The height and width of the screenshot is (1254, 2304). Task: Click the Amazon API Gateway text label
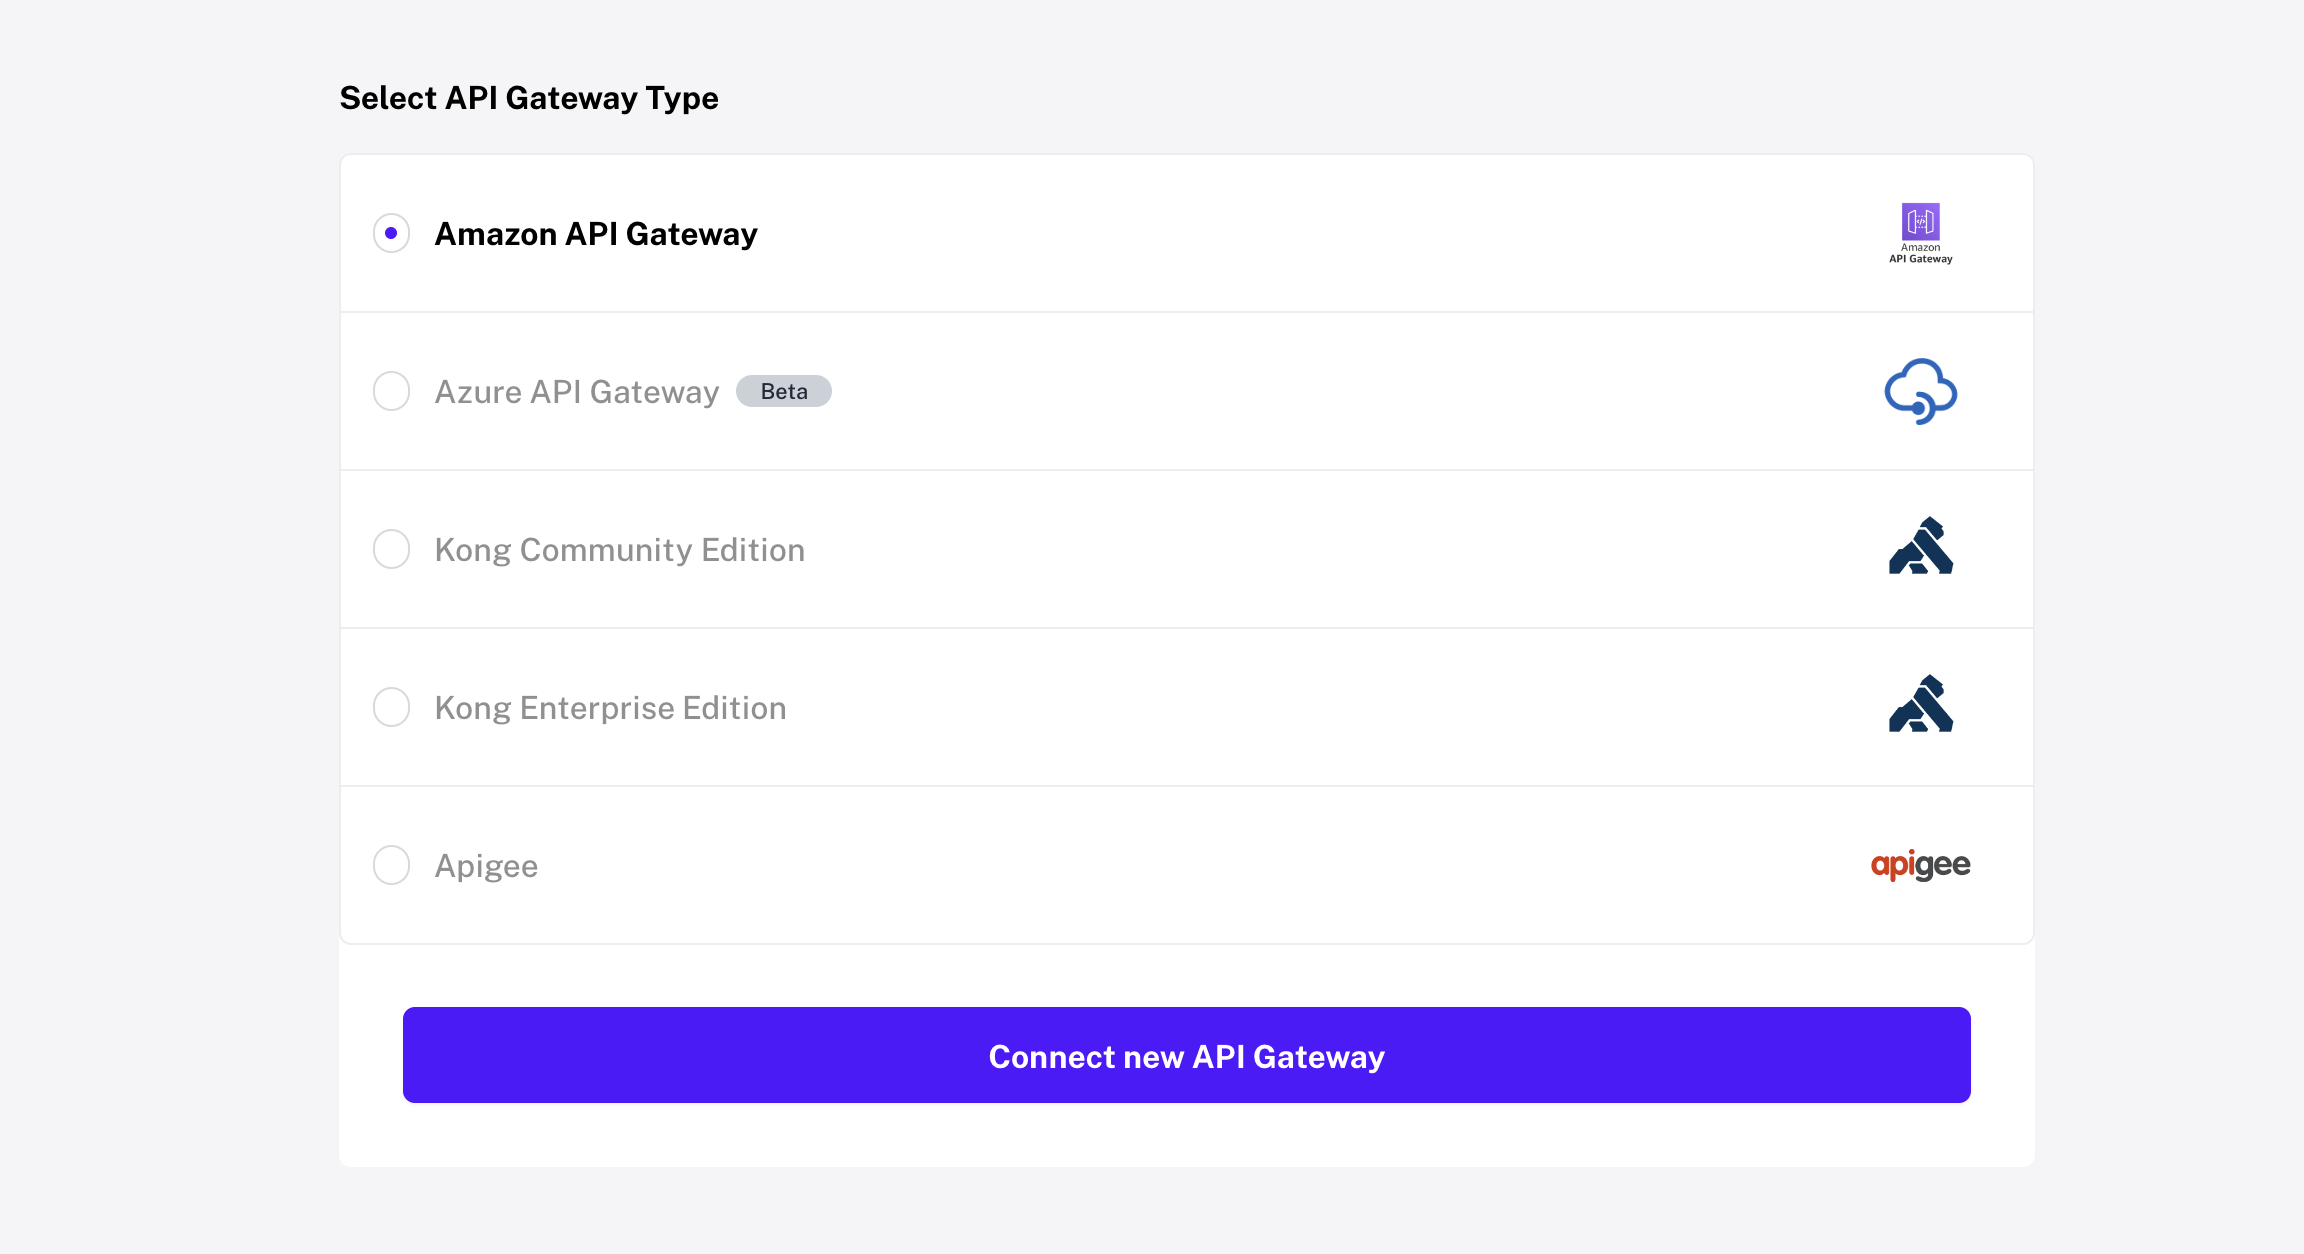pyautogui.click(x=596, y=233)
